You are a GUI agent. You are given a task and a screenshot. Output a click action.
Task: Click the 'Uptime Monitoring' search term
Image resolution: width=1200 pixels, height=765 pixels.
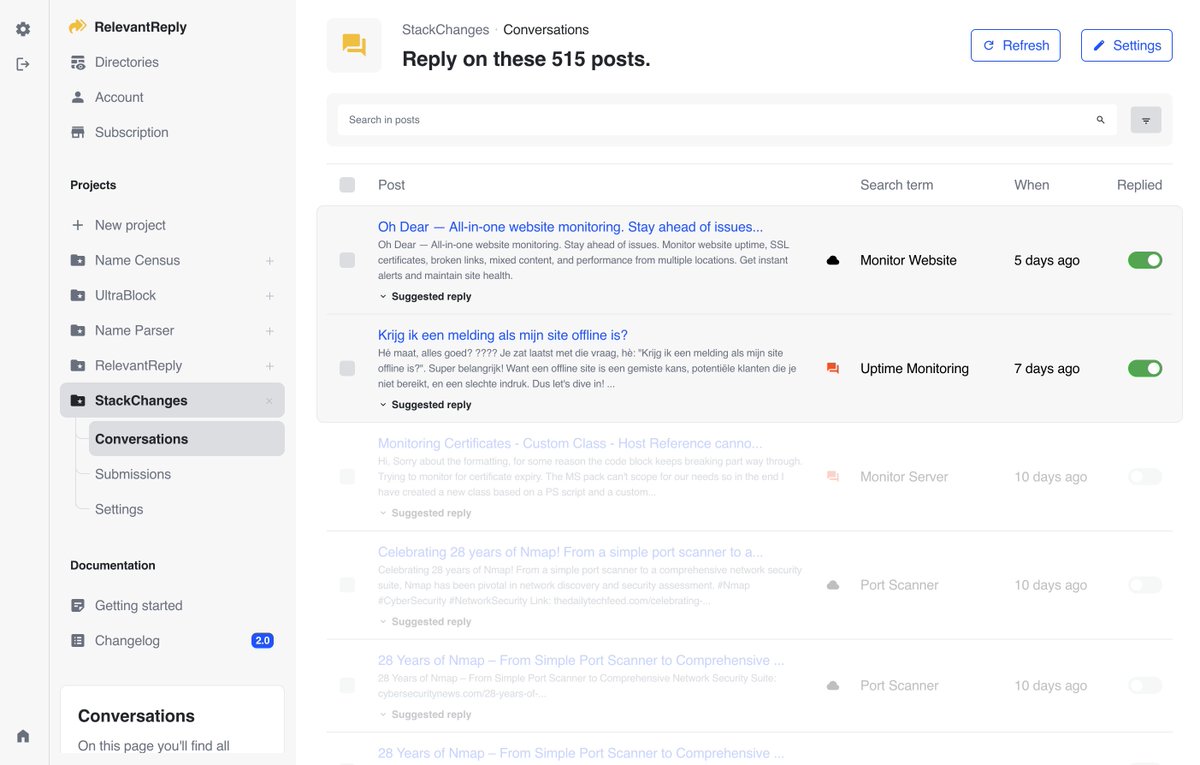914,369
